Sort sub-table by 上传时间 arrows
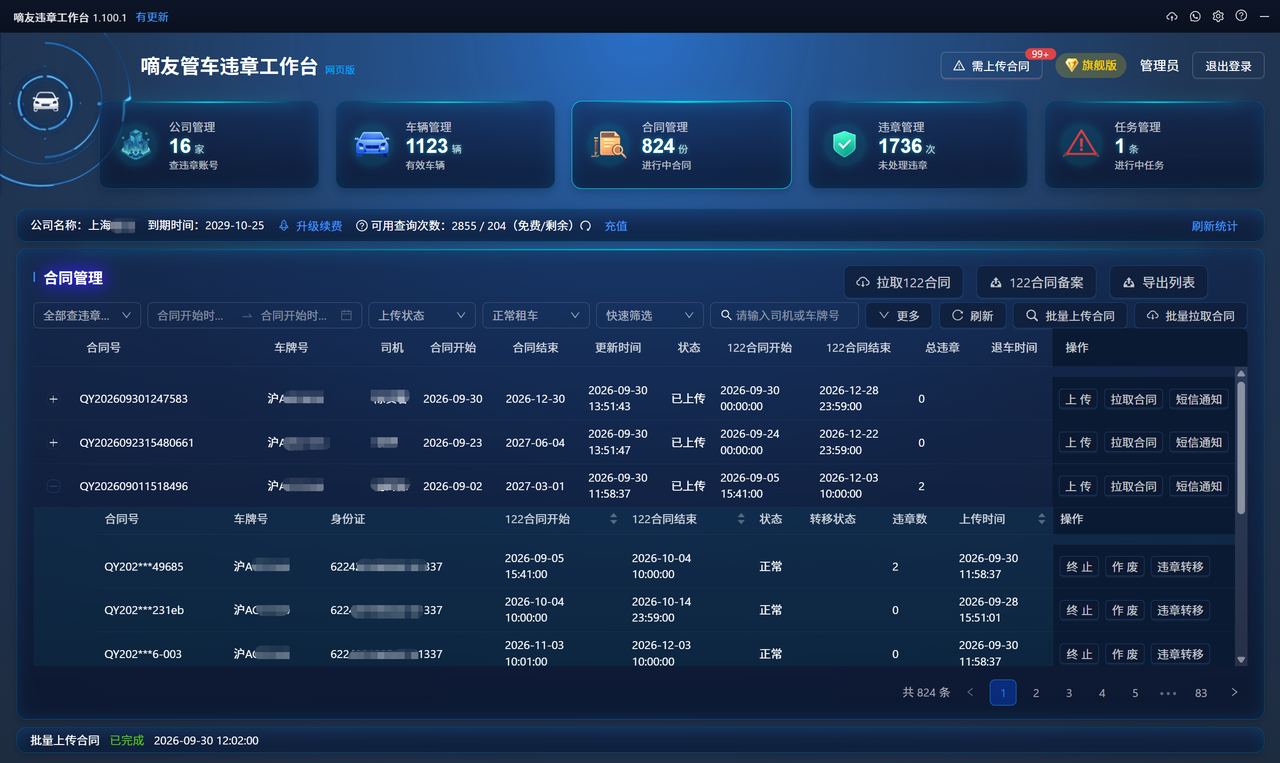This screenshot has width=1280, height=763. pyautogui.click(x=1041, y=519)
